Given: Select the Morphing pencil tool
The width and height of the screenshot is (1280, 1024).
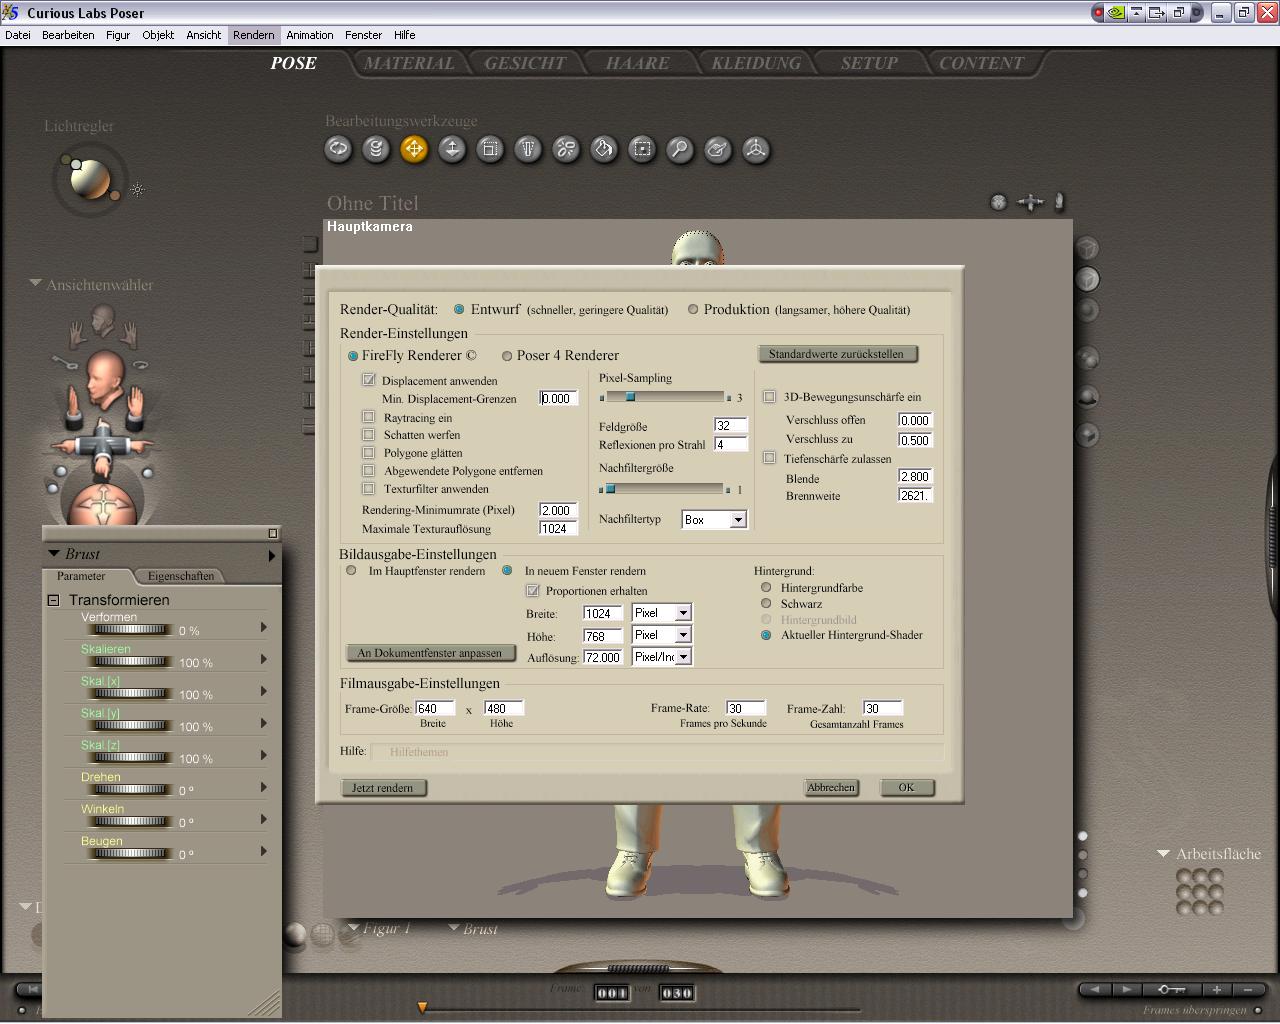Looking at the screenshot, I should (x=718, y=149).
